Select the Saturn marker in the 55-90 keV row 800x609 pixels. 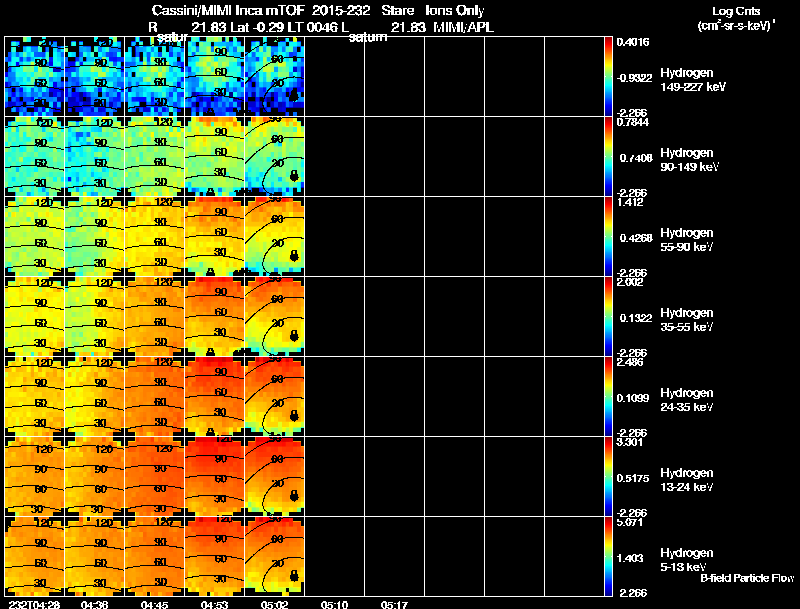point(294,256)
